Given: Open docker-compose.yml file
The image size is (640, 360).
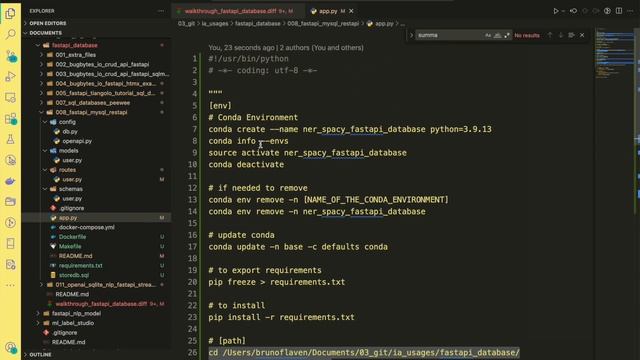Looking at the screenshot, I should [x=87, y=227].
